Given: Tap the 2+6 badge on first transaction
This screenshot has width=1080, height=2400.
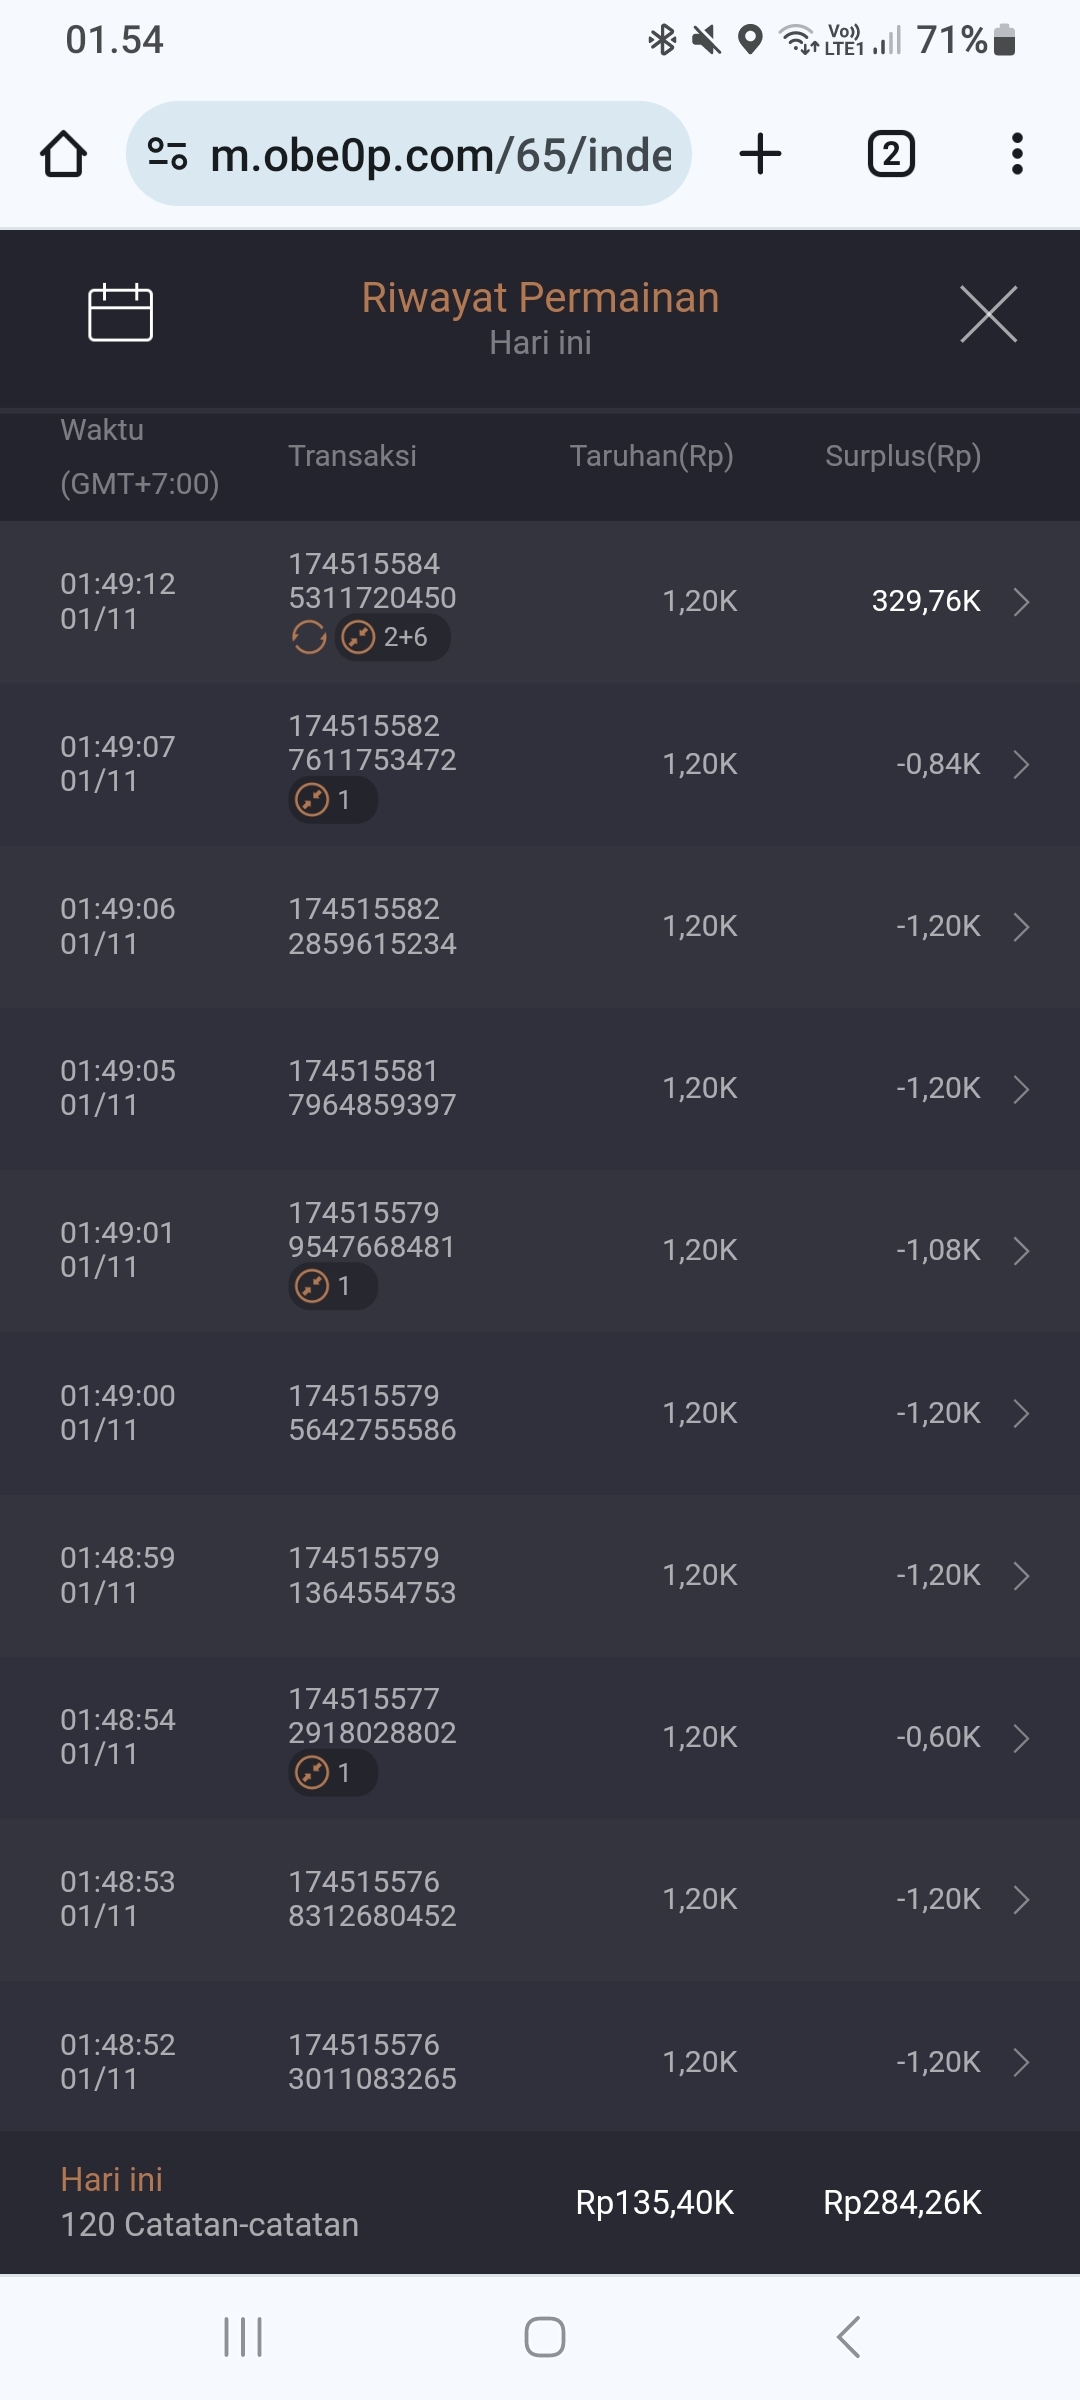Looking at the screenshot, I should (x=392, y=637).
